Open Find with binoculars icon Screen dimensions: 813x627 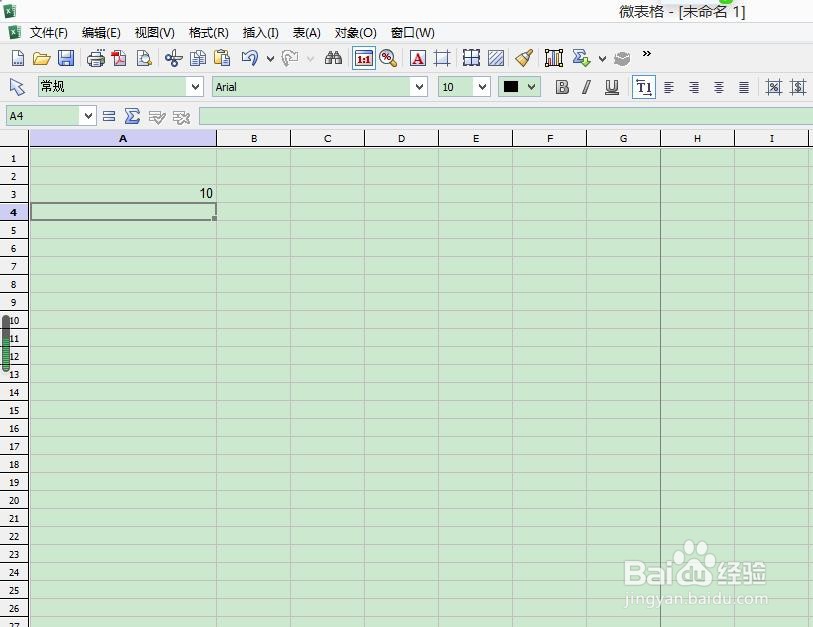[x=333, y=58]
